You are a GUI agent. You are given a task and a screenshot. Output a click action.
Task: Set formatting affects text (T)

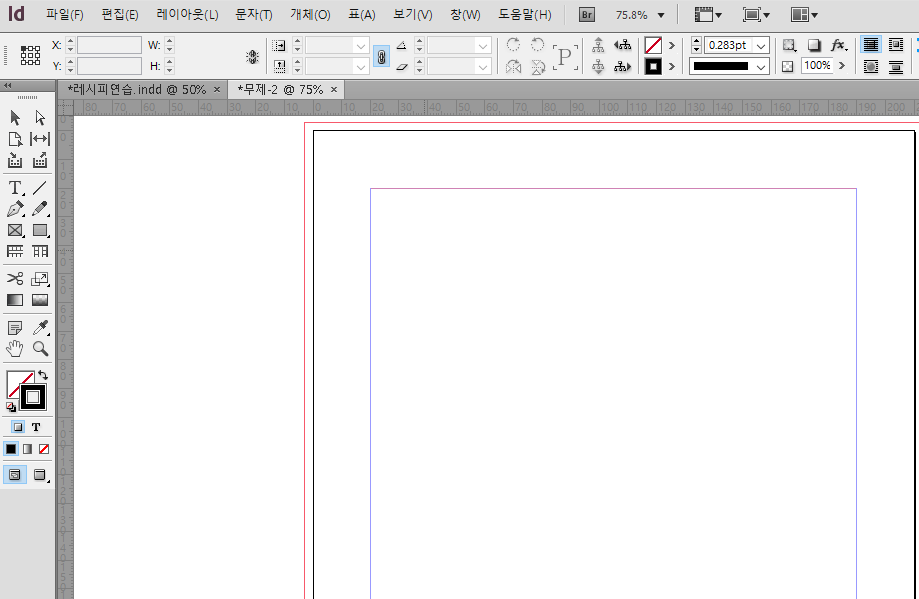pyautogui.click(x=36, y=427)
